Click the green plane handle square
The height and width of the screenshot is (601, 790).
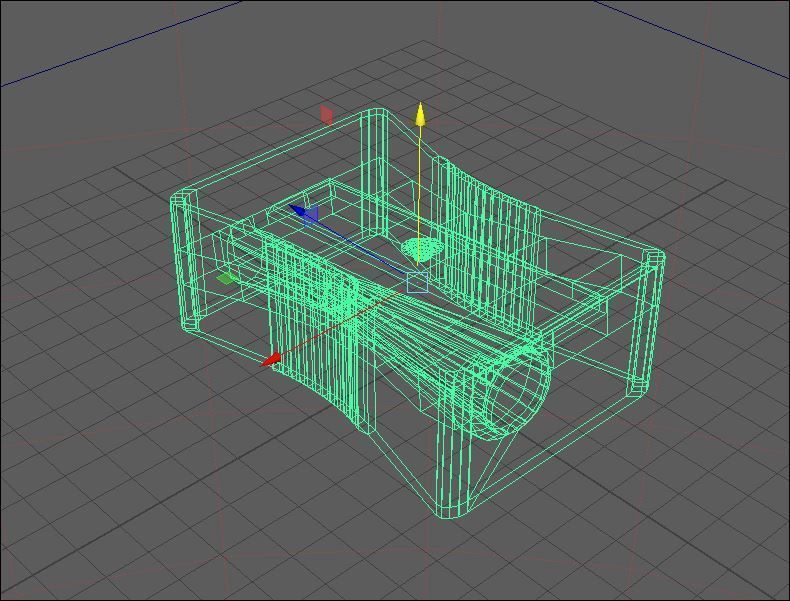pos(227,278)
